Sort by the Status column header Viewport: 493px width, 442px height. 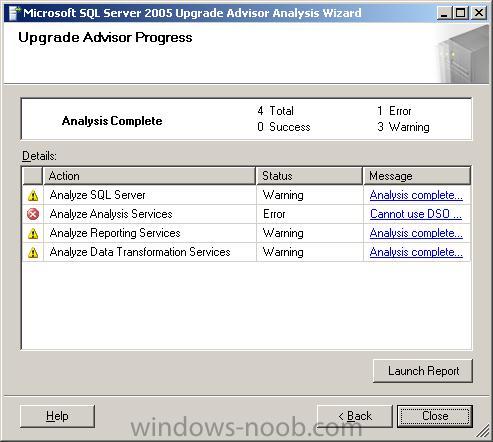pos(309,176)
